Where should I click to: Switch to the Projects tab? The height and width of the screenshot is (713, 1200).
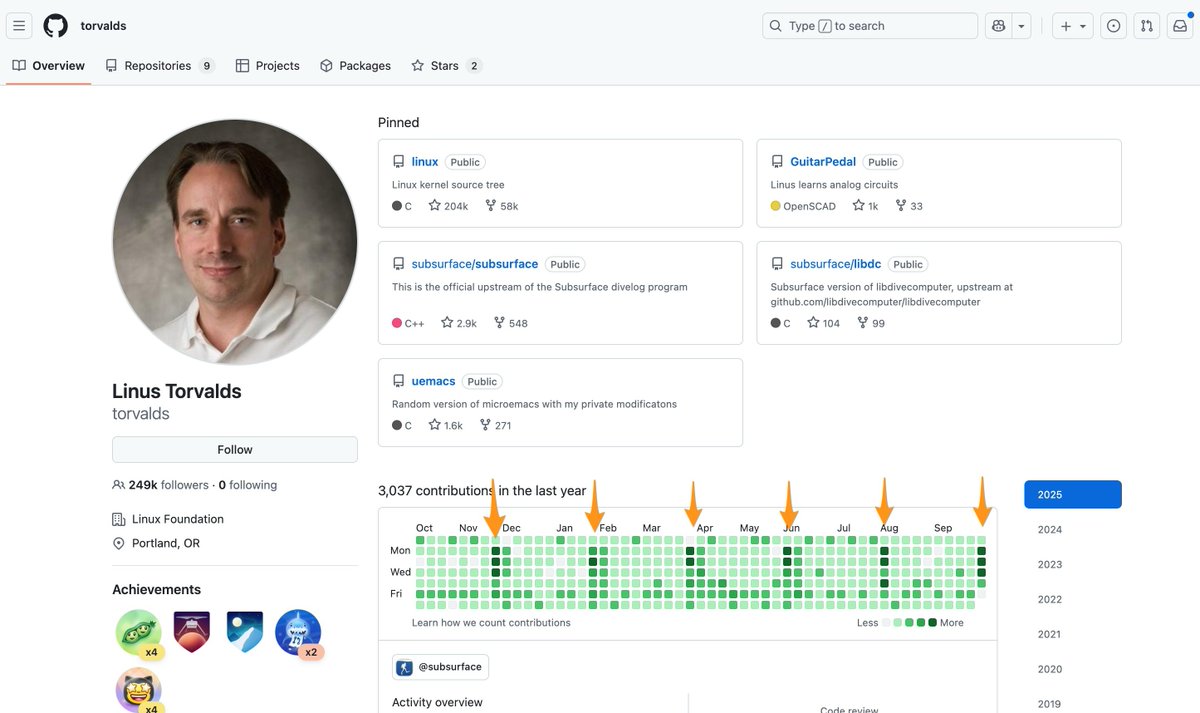tap(268, 66)
